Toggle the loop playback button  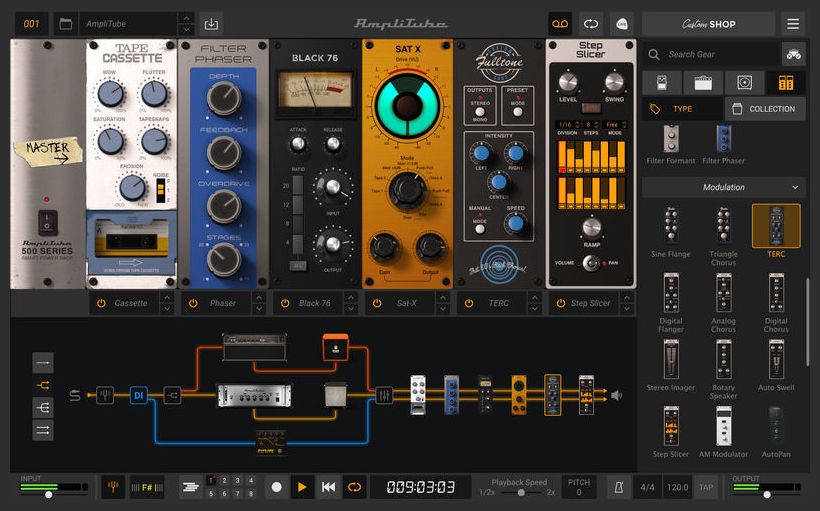(354, 487)
